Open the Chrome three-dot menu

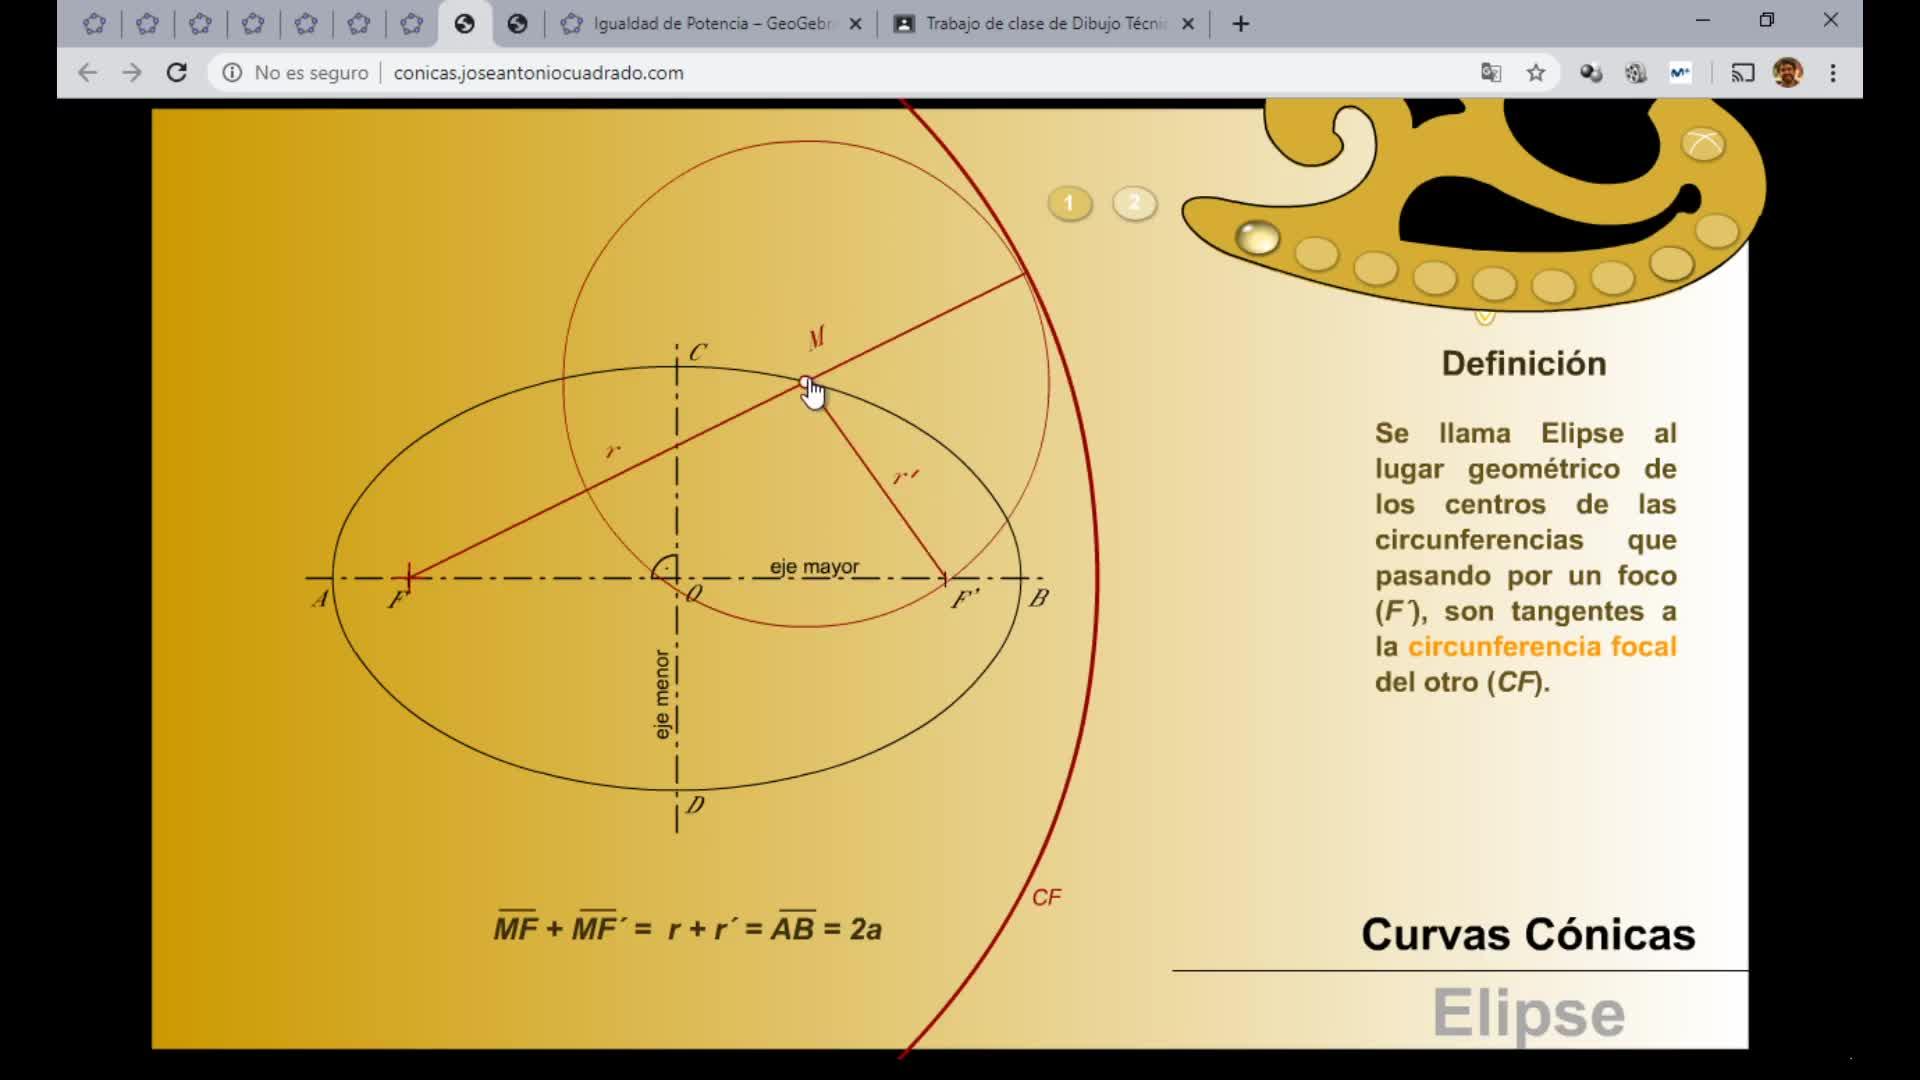(1833, 73)
